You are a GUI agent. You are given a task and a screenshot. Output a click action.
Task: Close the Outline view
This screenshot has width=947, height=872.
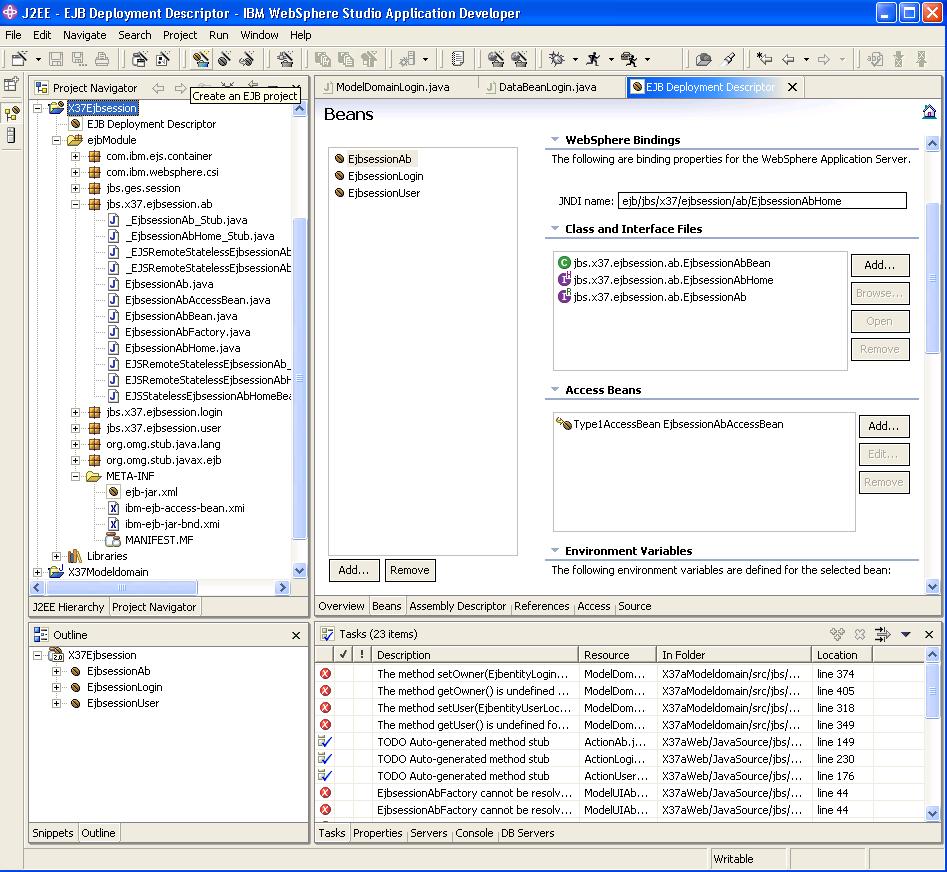296,635
